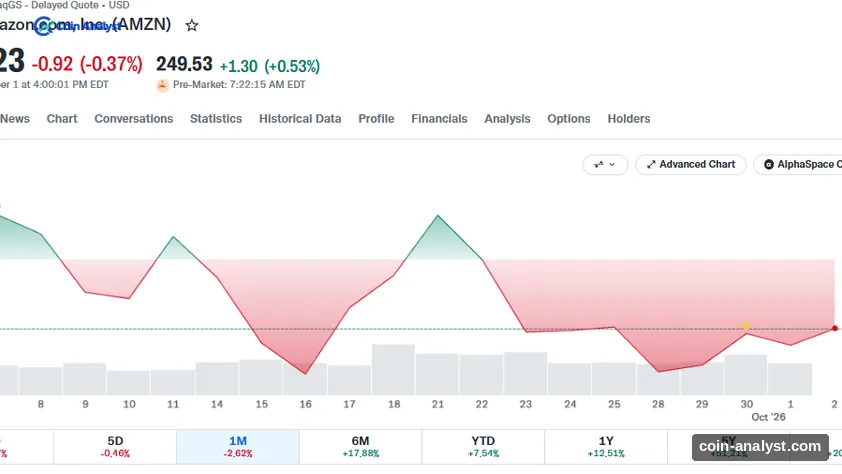
Task: Select the 5D time range
Action: (115, 447)
